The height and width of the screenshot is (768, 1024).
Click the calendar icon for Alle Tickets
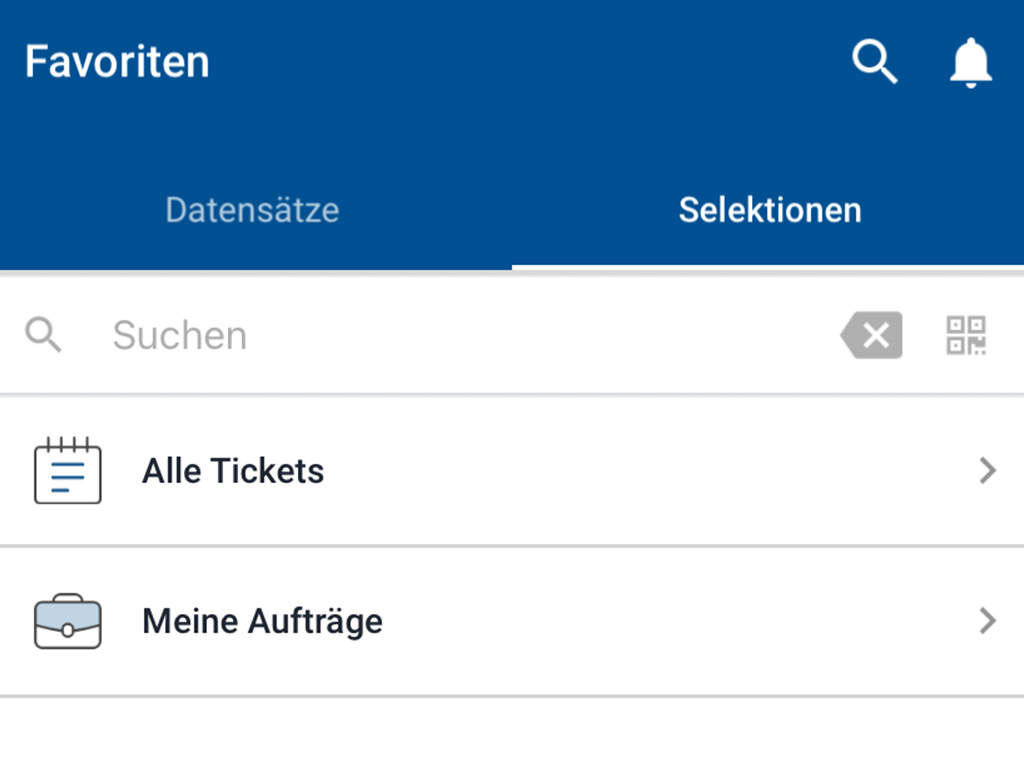coord(68,471)
